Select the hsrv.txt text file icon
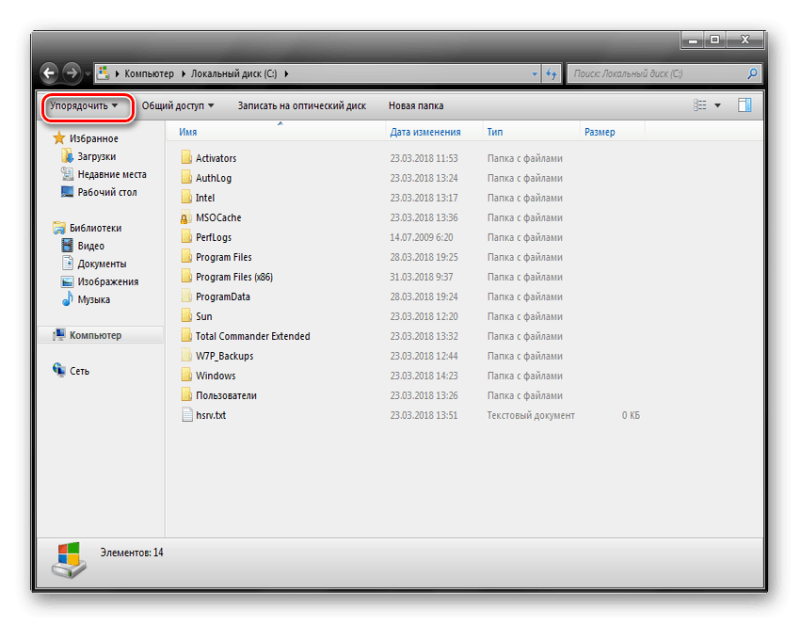Viewport: 800px width, 625px height. coord(186,415)
